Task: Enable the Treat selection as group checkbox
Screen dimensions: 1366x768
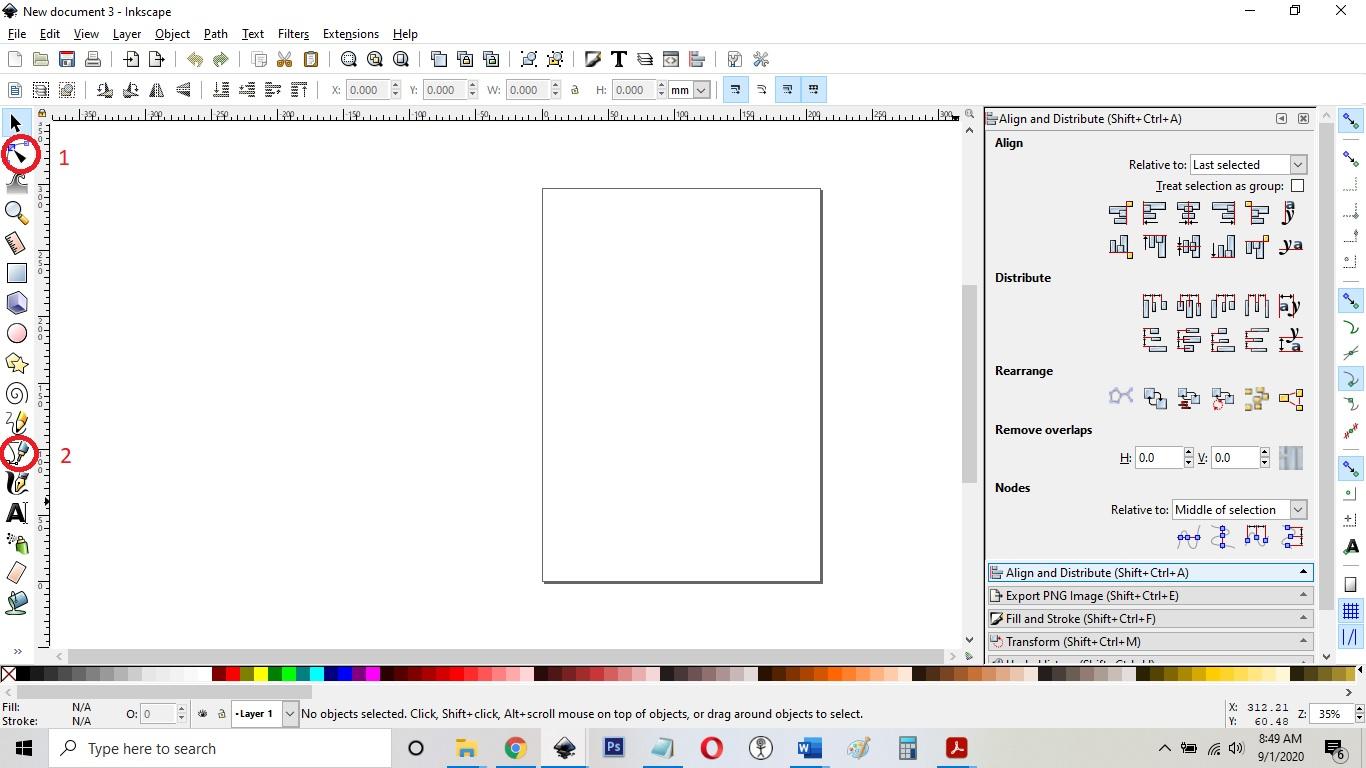Action: click(1297, 186)
